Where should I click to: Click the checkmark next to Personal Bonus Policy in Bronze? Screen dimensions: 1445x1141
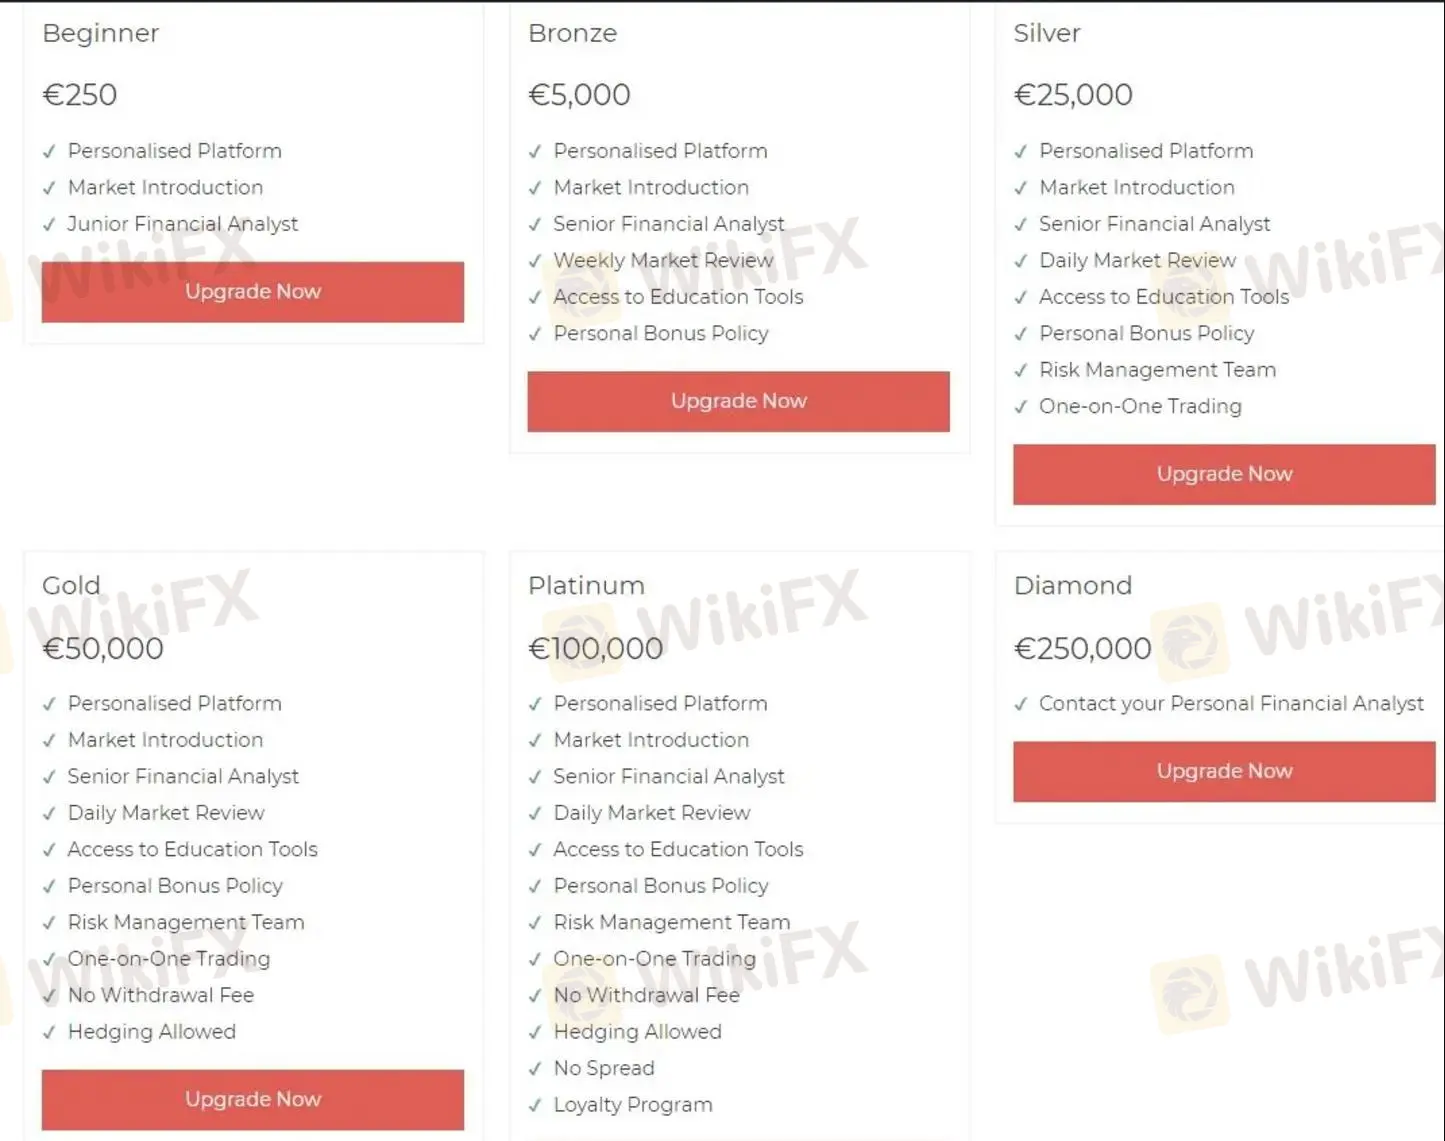pos(536,333)
